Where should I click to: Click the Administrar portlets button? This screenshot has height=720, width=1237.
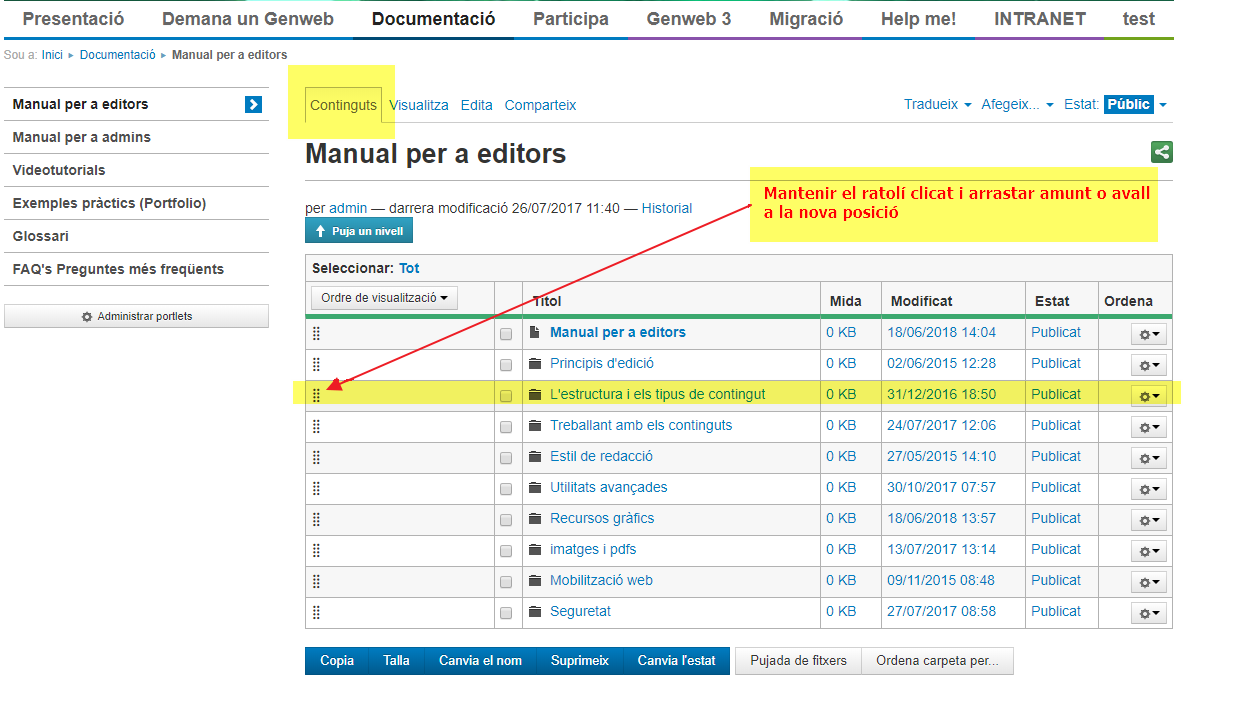click(136, 316)
